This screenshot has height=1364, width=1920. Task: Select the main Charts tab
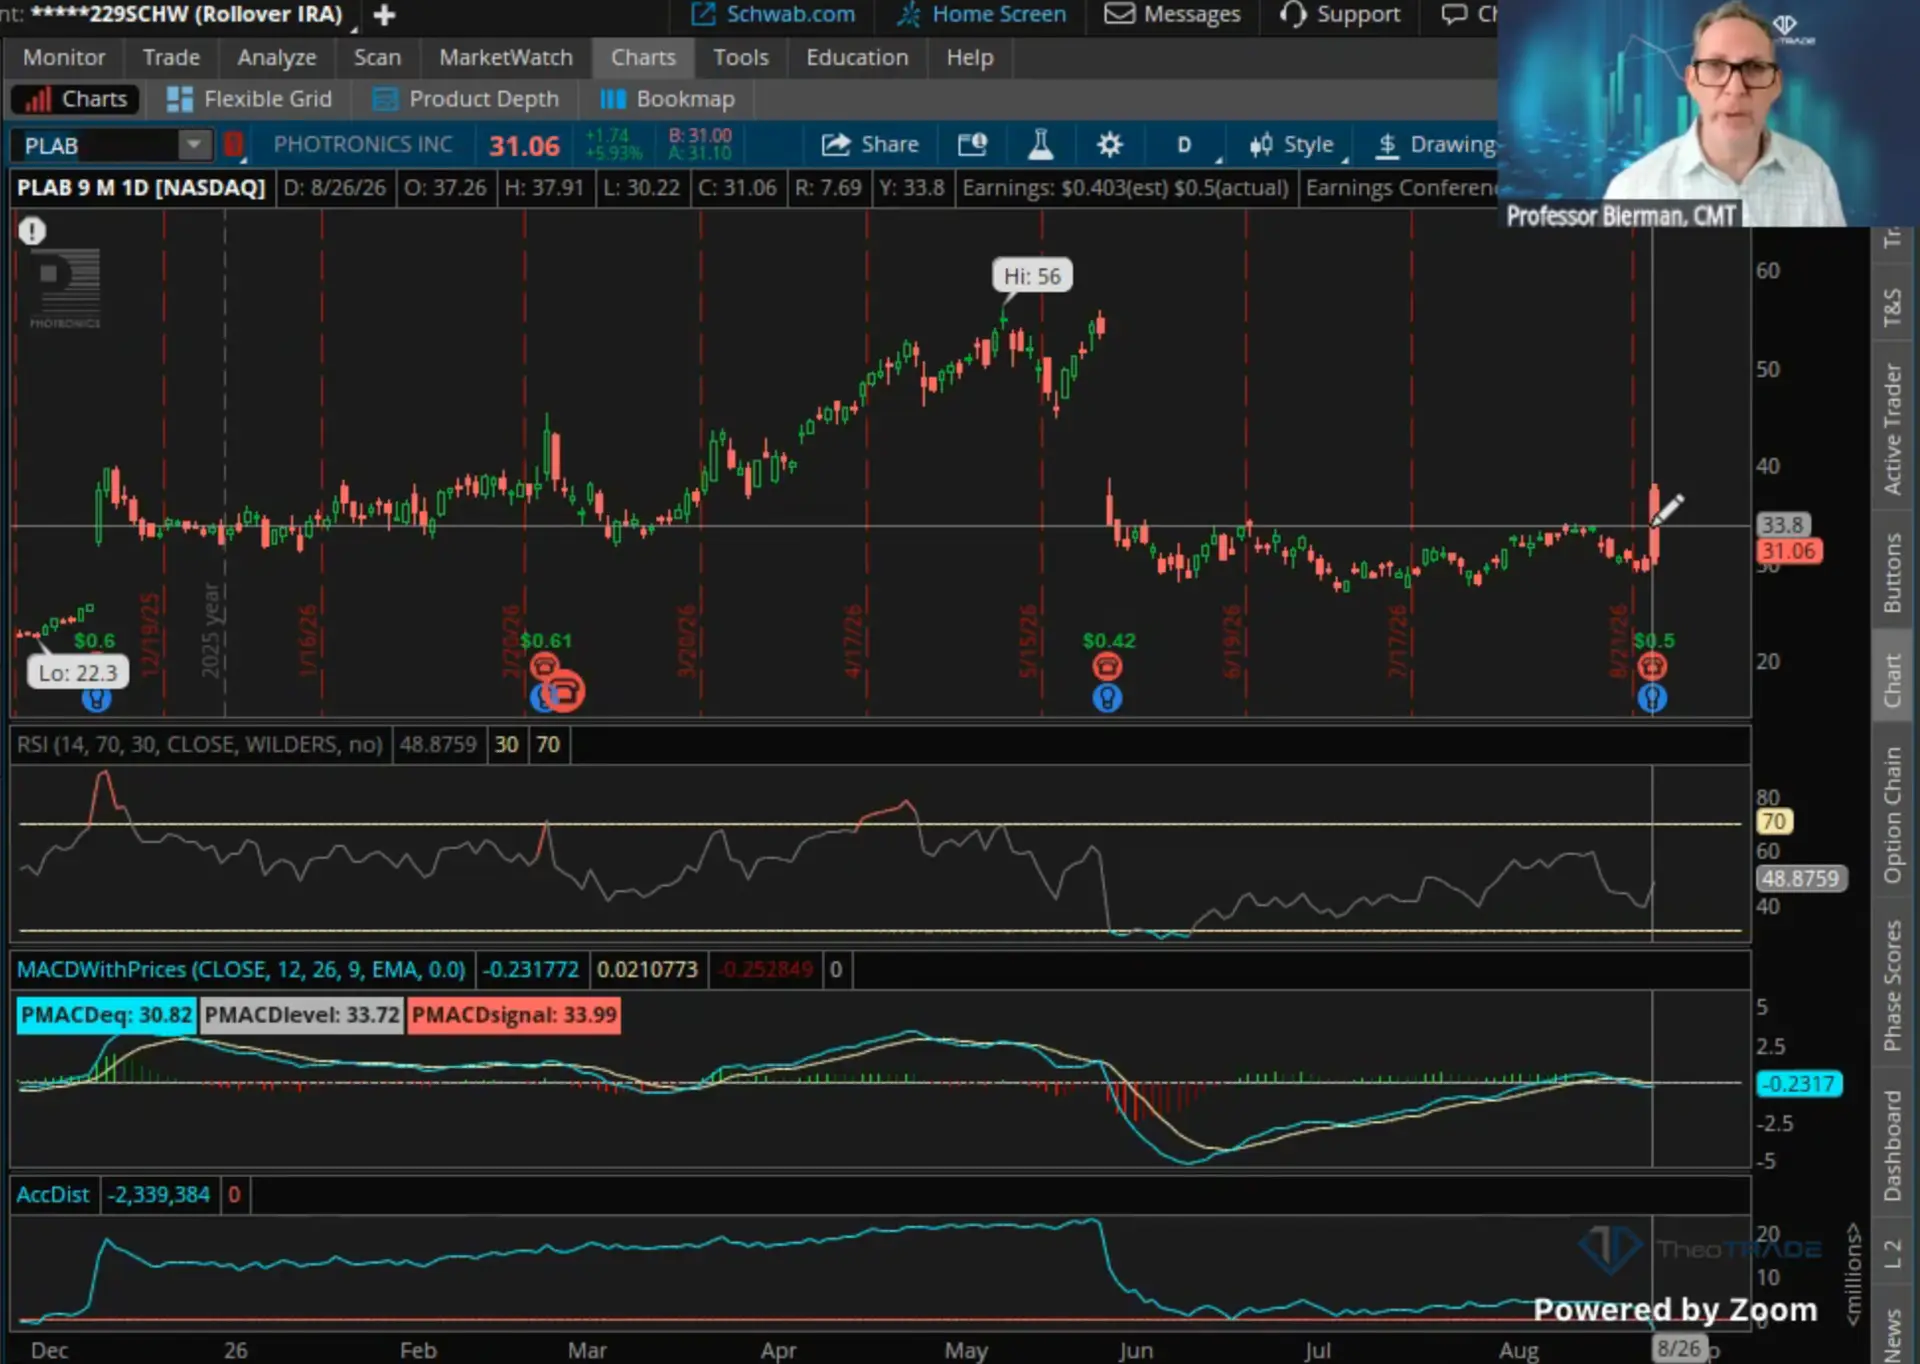click(643, 58)
